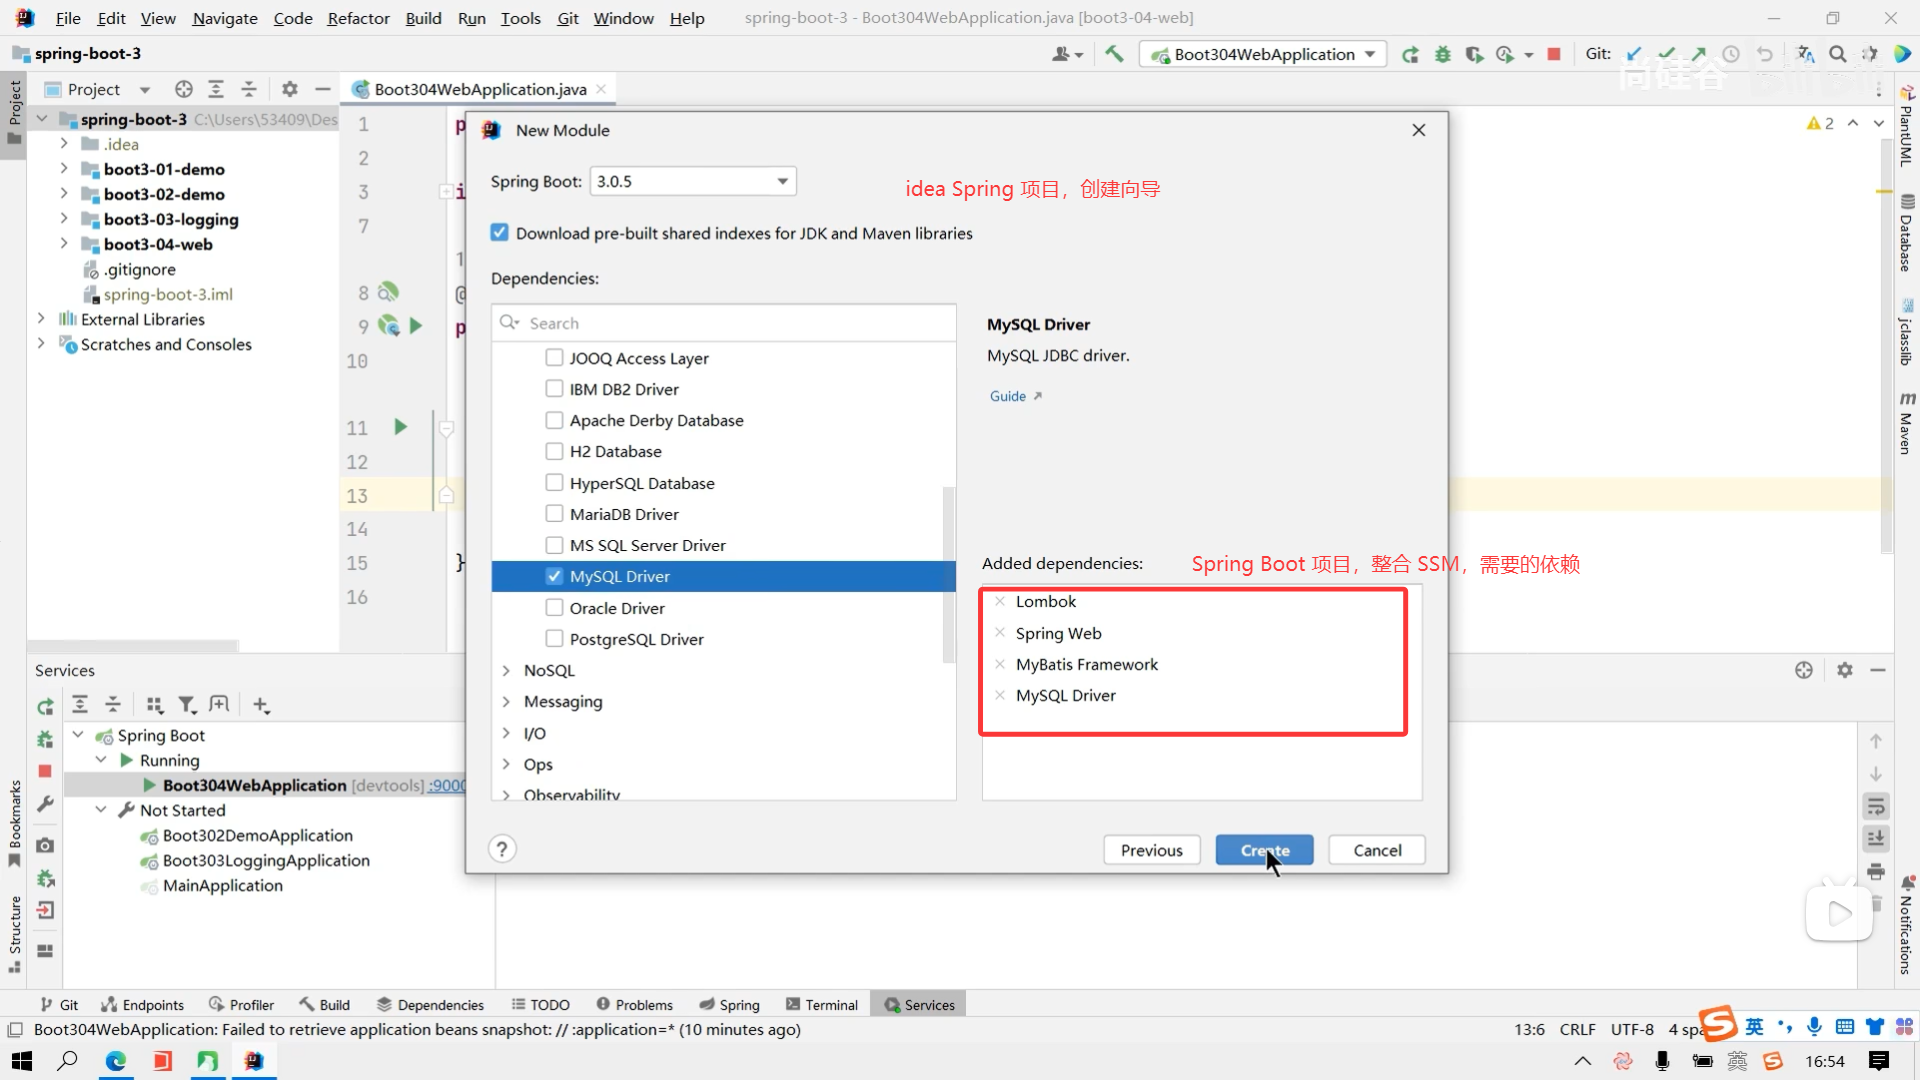Uncheck the MySQL Driver checkbox
Screen dimensions: 1920x1080
[554, 576]
